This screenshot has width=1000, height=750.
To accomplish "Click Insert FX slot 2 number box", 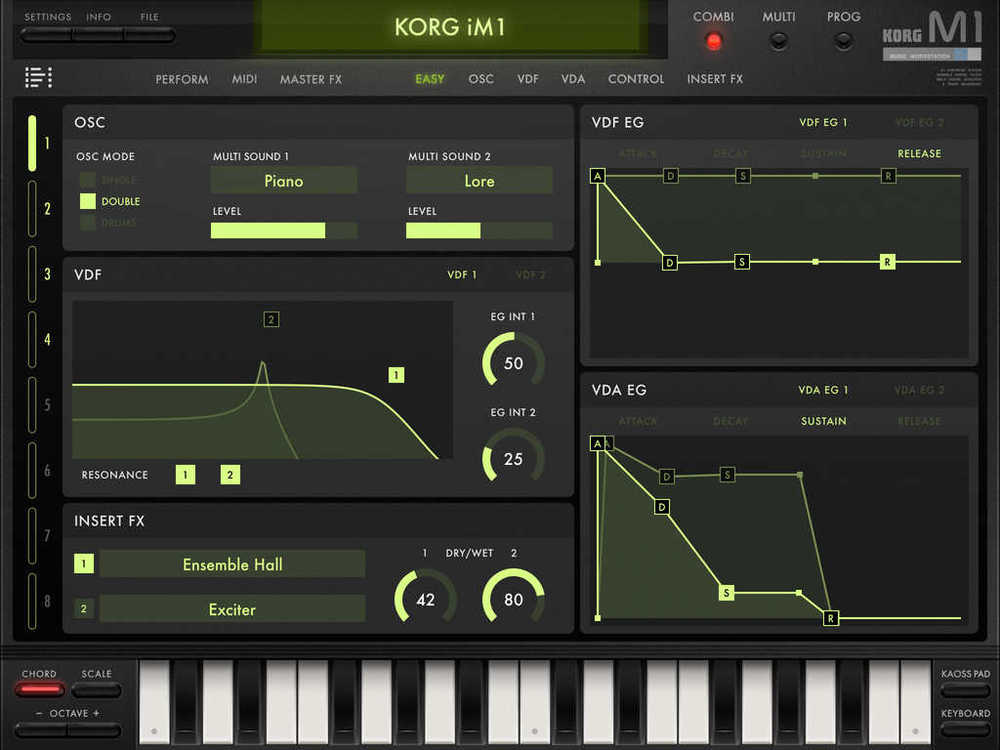I will (84, 609).
